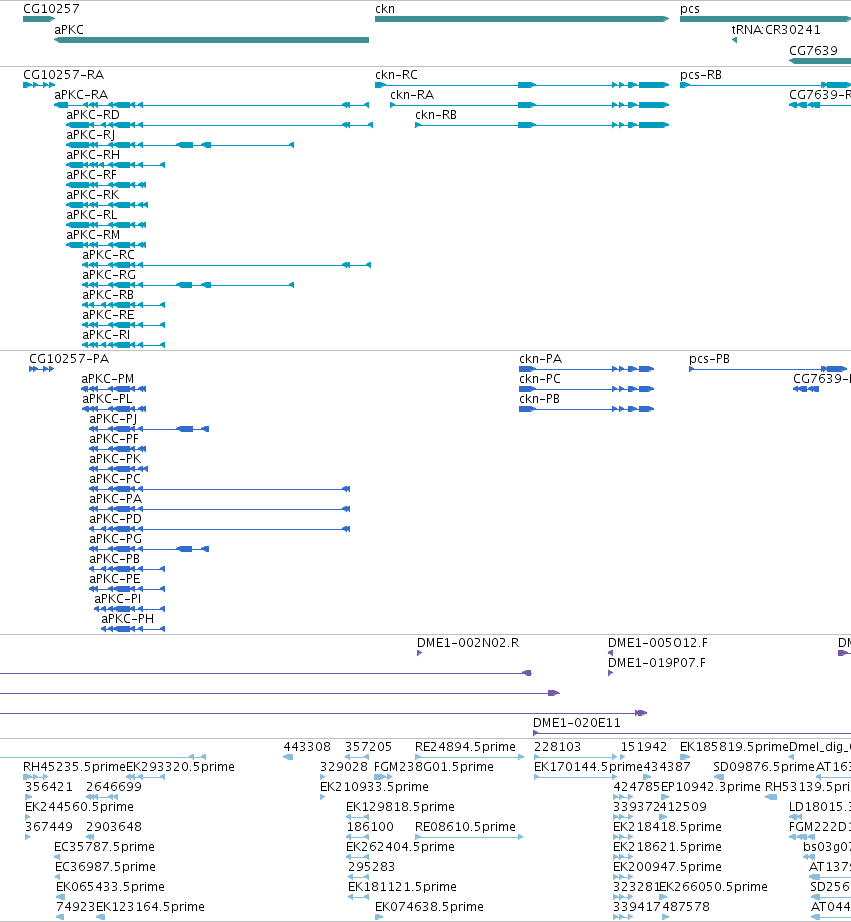
Task: Choose the aPKC-RJ transcript
Action: [91, 135]
